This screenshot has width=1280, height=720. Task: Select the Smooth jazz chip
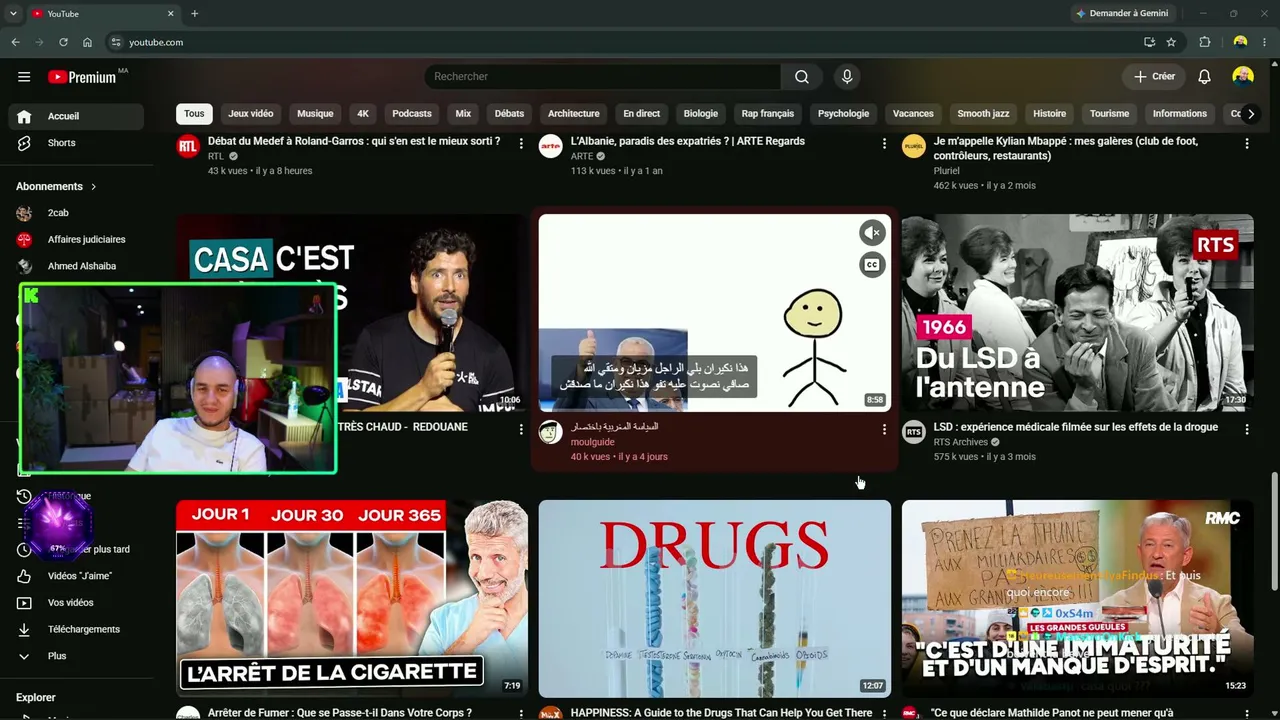tap(983, 114)
